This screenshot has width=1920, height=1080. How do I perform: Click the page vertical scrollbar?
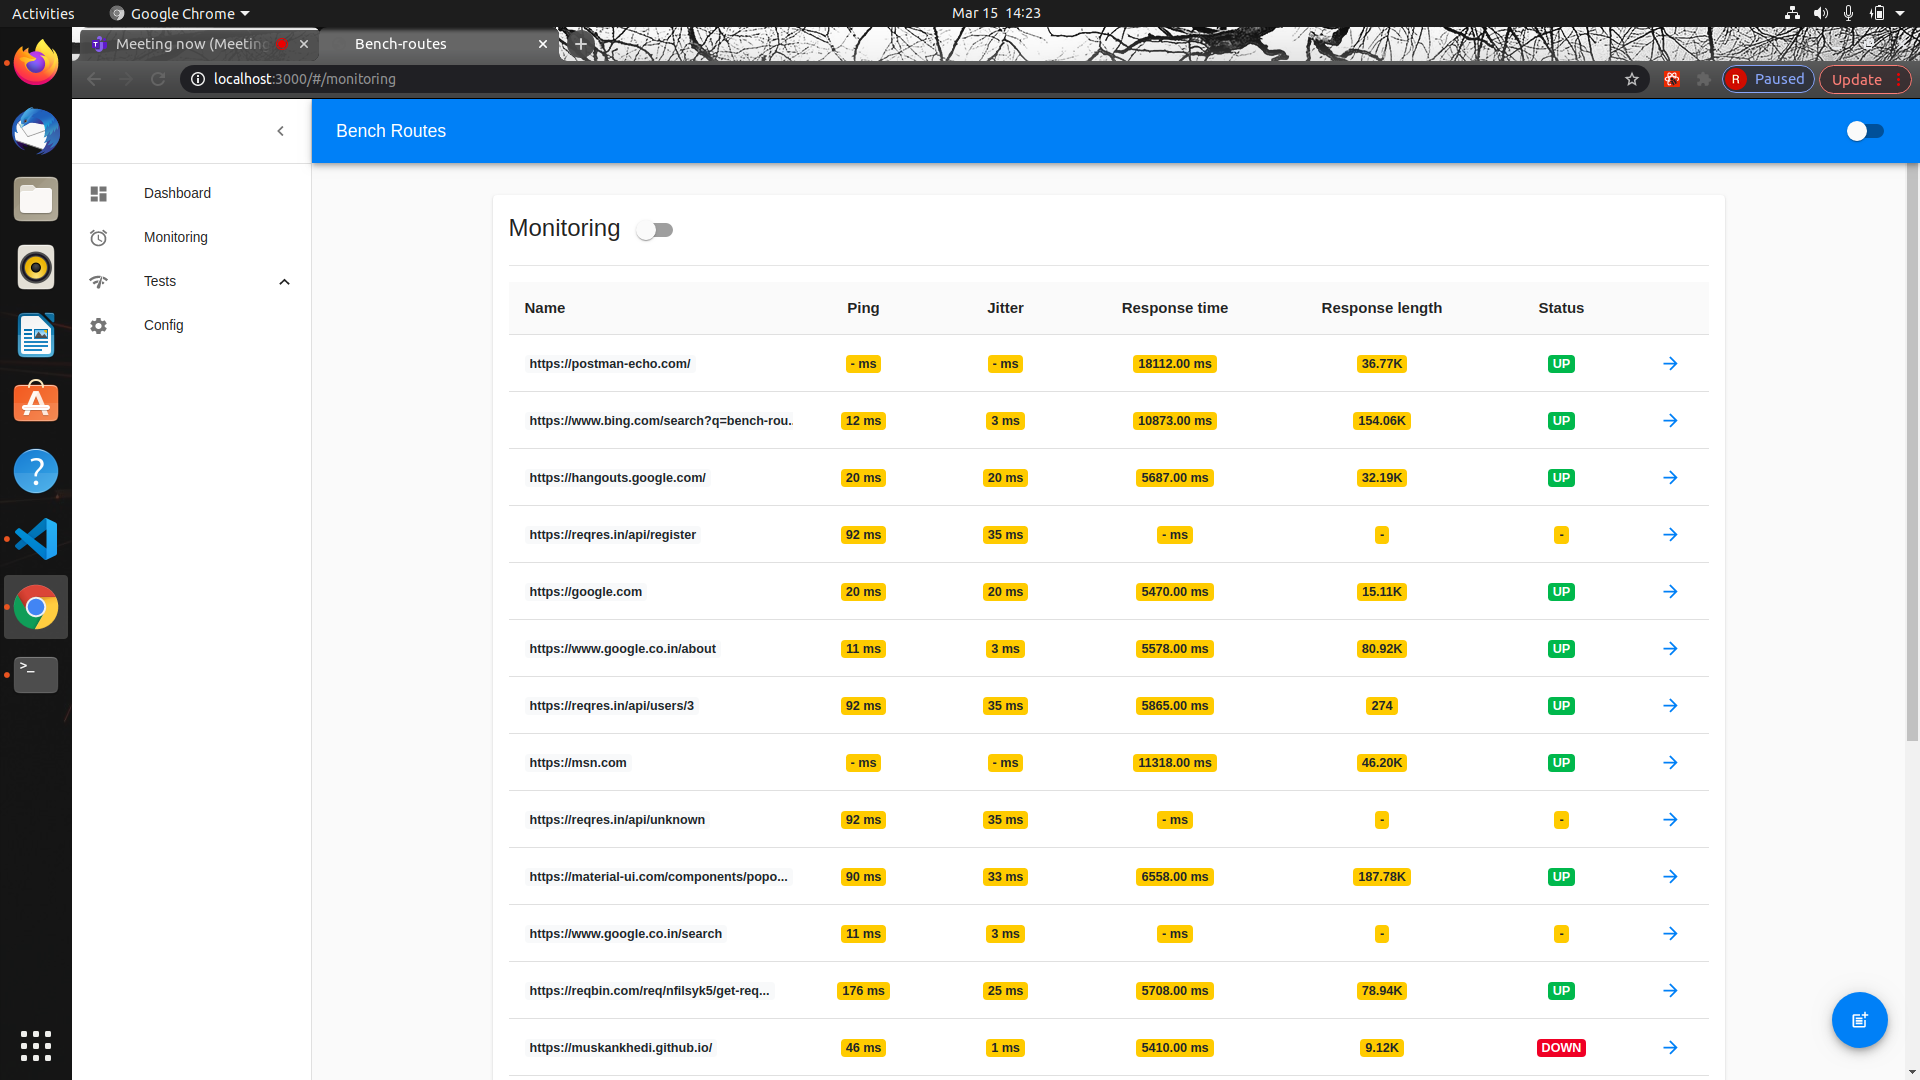(x=1913, y=450)
